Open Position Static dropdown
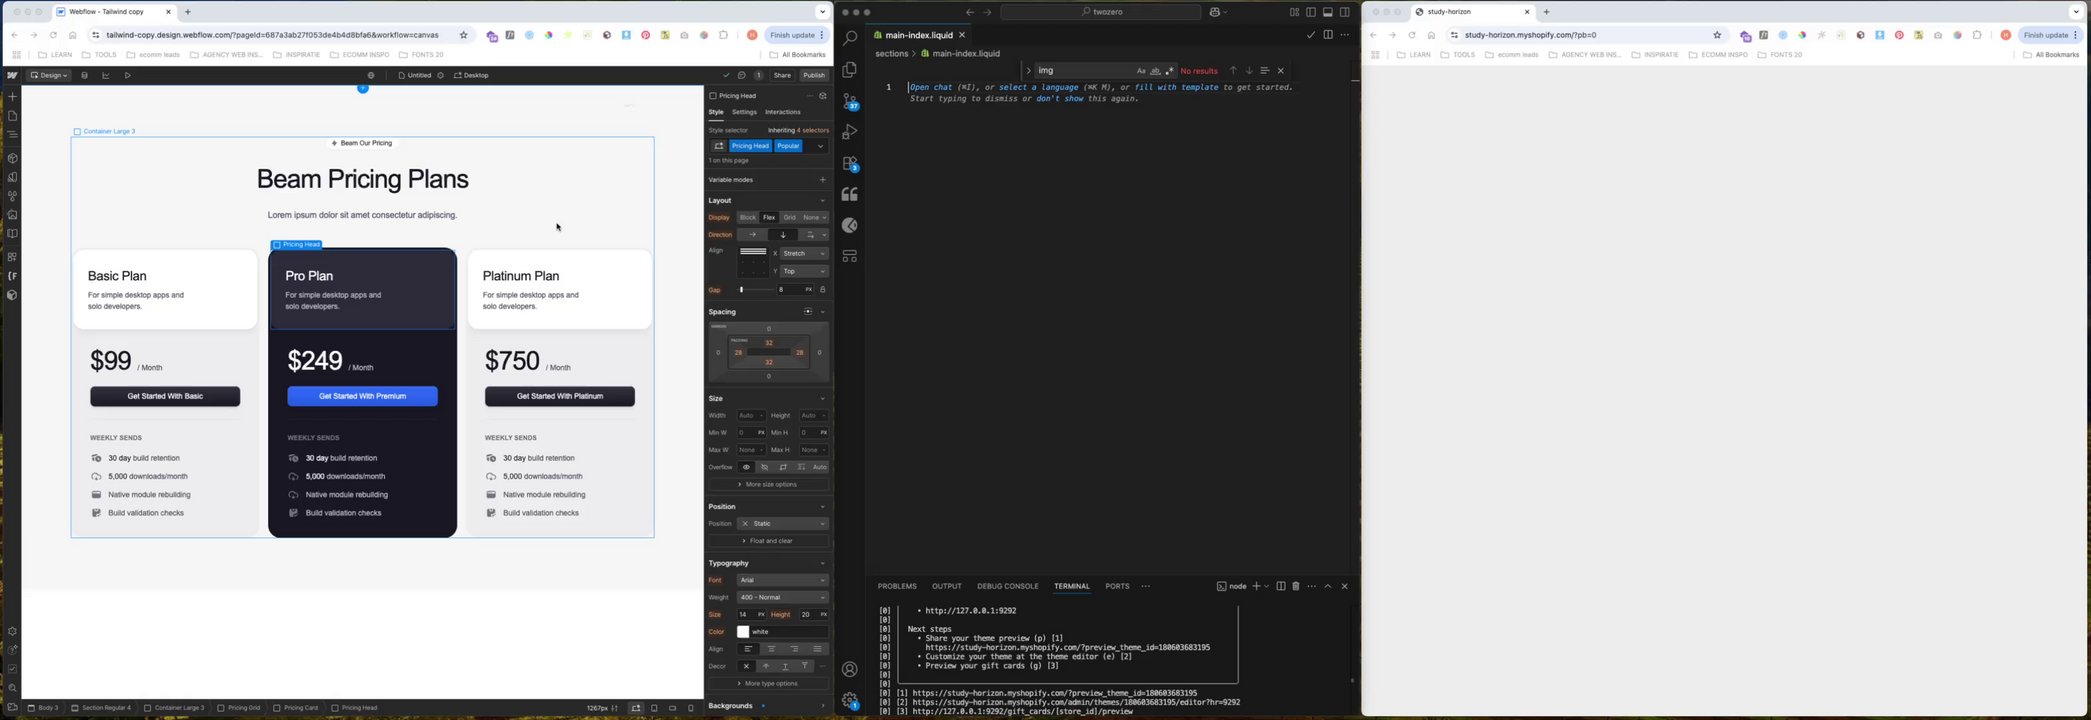Image resolution: width=2091 pixels, height=720 pixels. coord(783,524)
